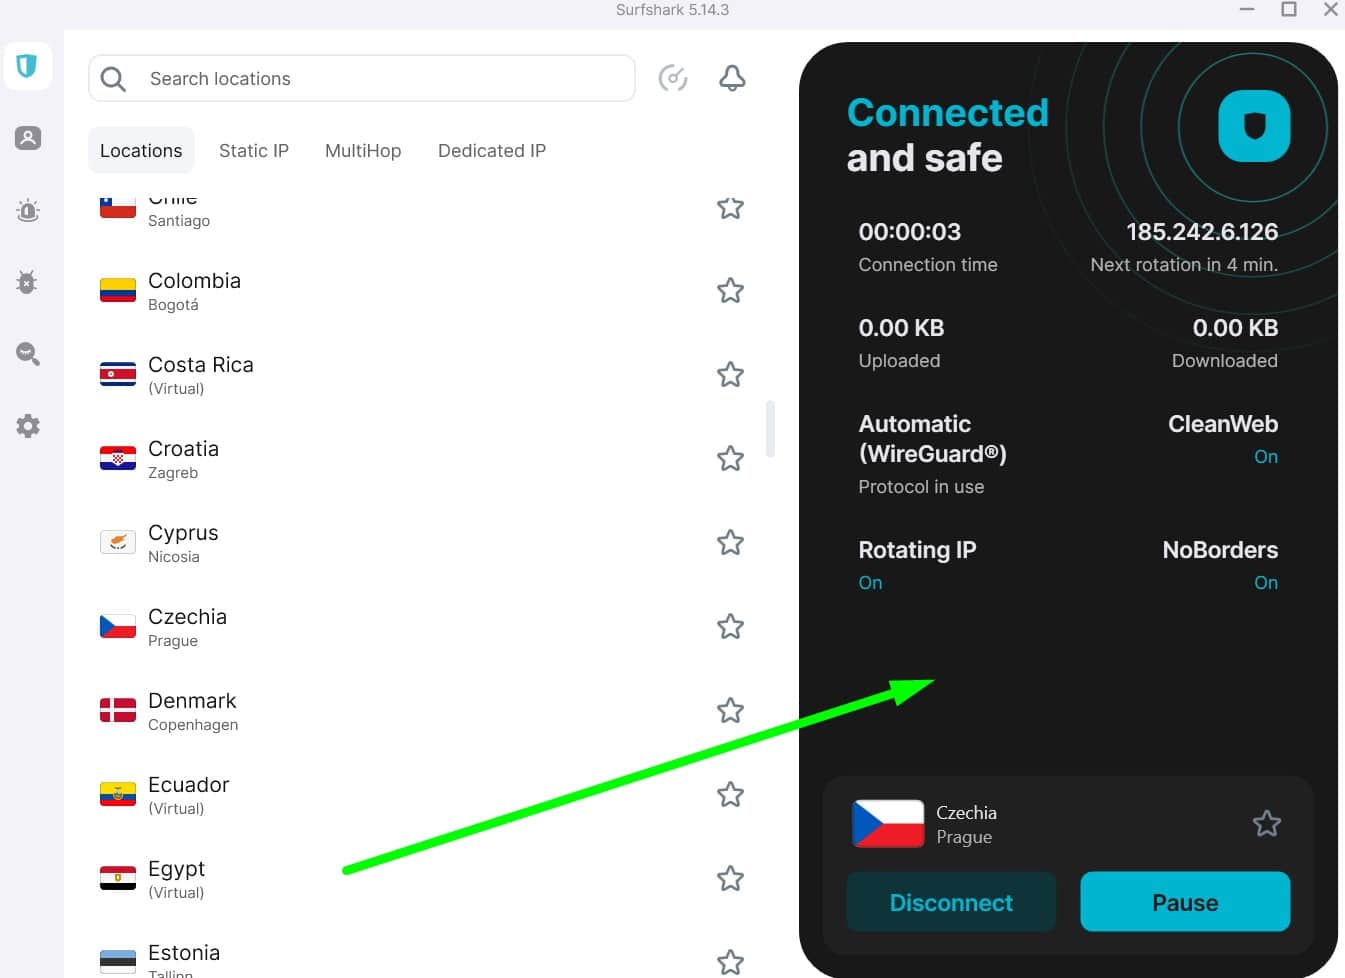The image size is (1345, 978).
Task: Click the speed test gauge icon
Action: pos(673,78)
